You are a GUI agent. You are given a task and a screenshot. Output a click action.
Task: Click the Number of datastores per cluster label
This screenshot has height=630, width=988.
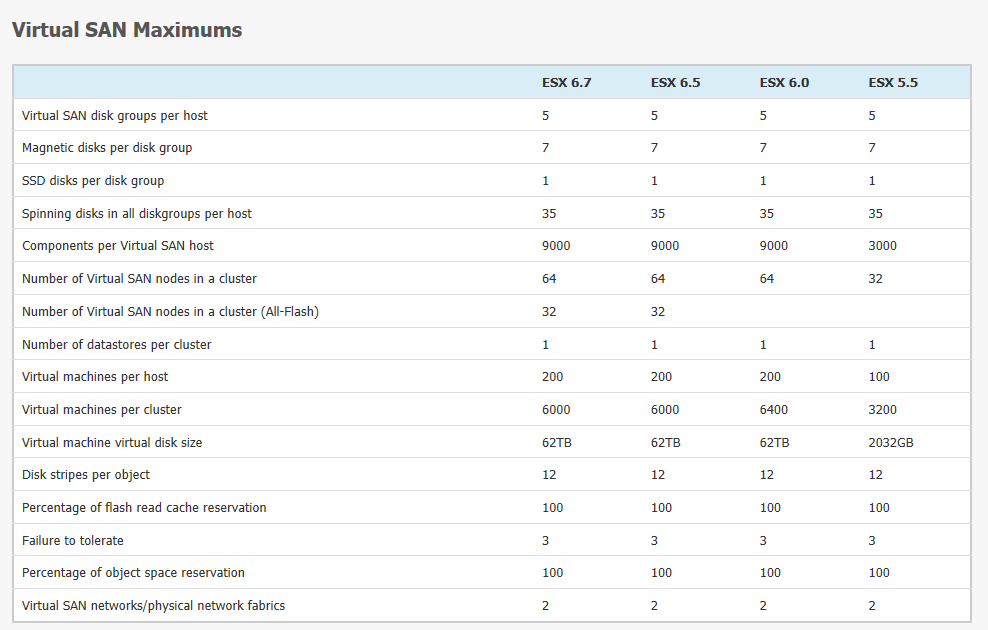pyautogui.click(x=117, y=344)
